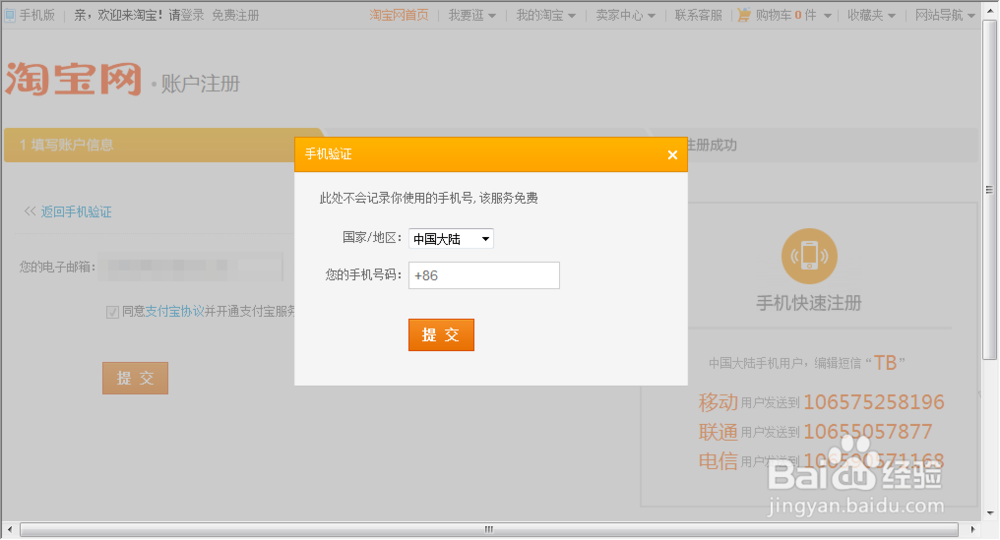
Task: Click the 账户注册 page title text
Action: tap(200, 84)
